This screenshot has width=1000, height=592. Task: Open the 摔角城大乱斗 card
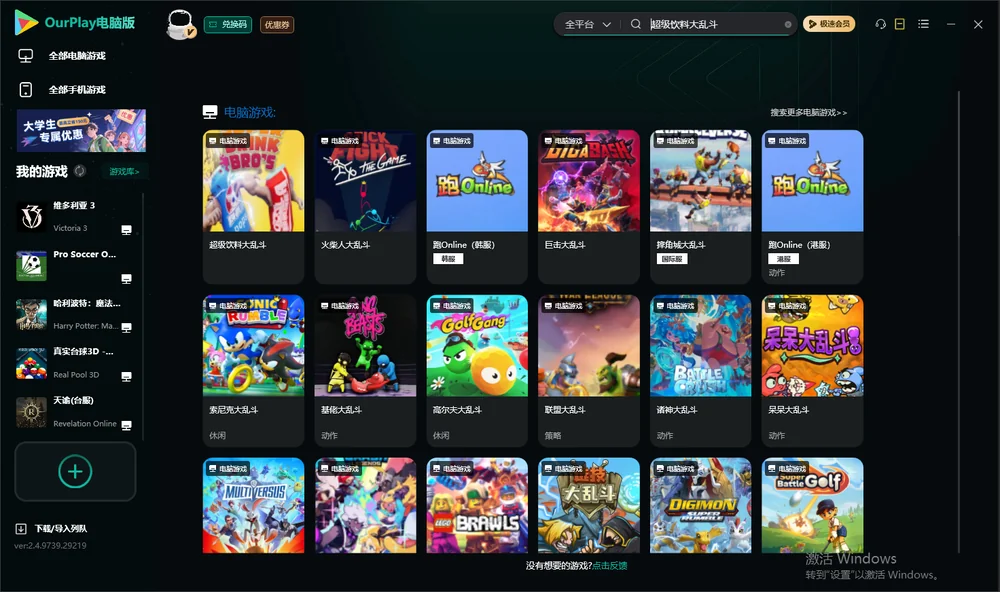click(x=700, y=206)
